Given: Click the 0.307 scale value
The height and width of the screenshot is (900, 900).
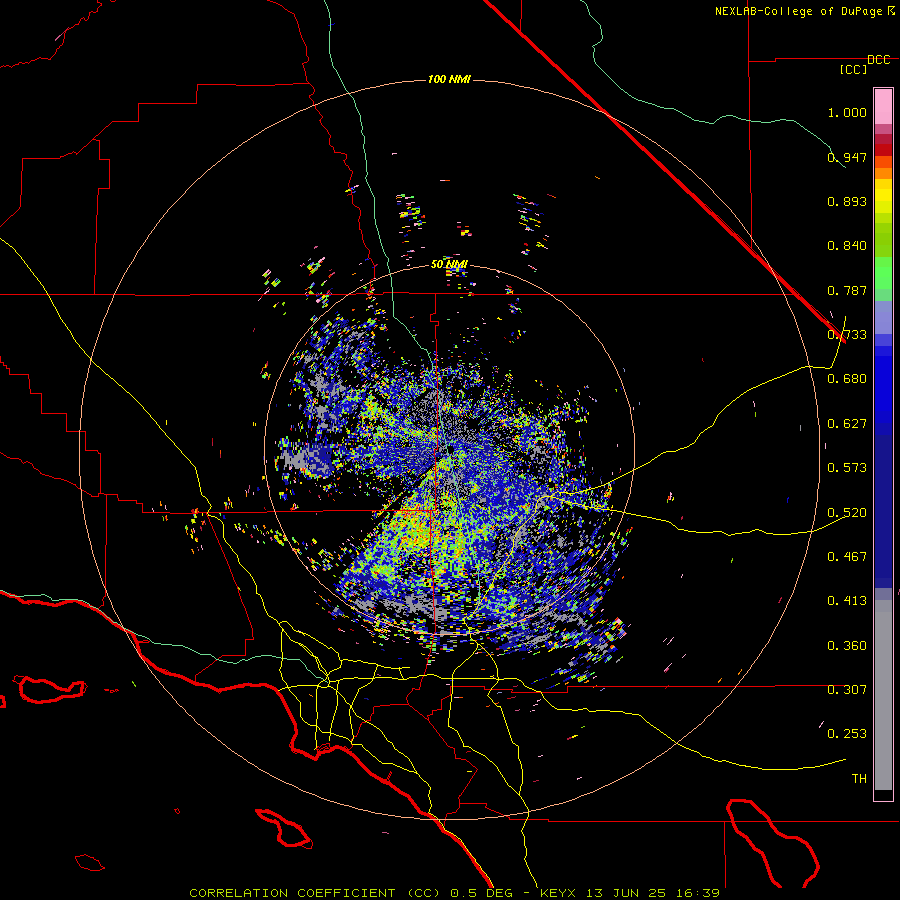Looking at the screenshot, I should (x=847, y=690).
